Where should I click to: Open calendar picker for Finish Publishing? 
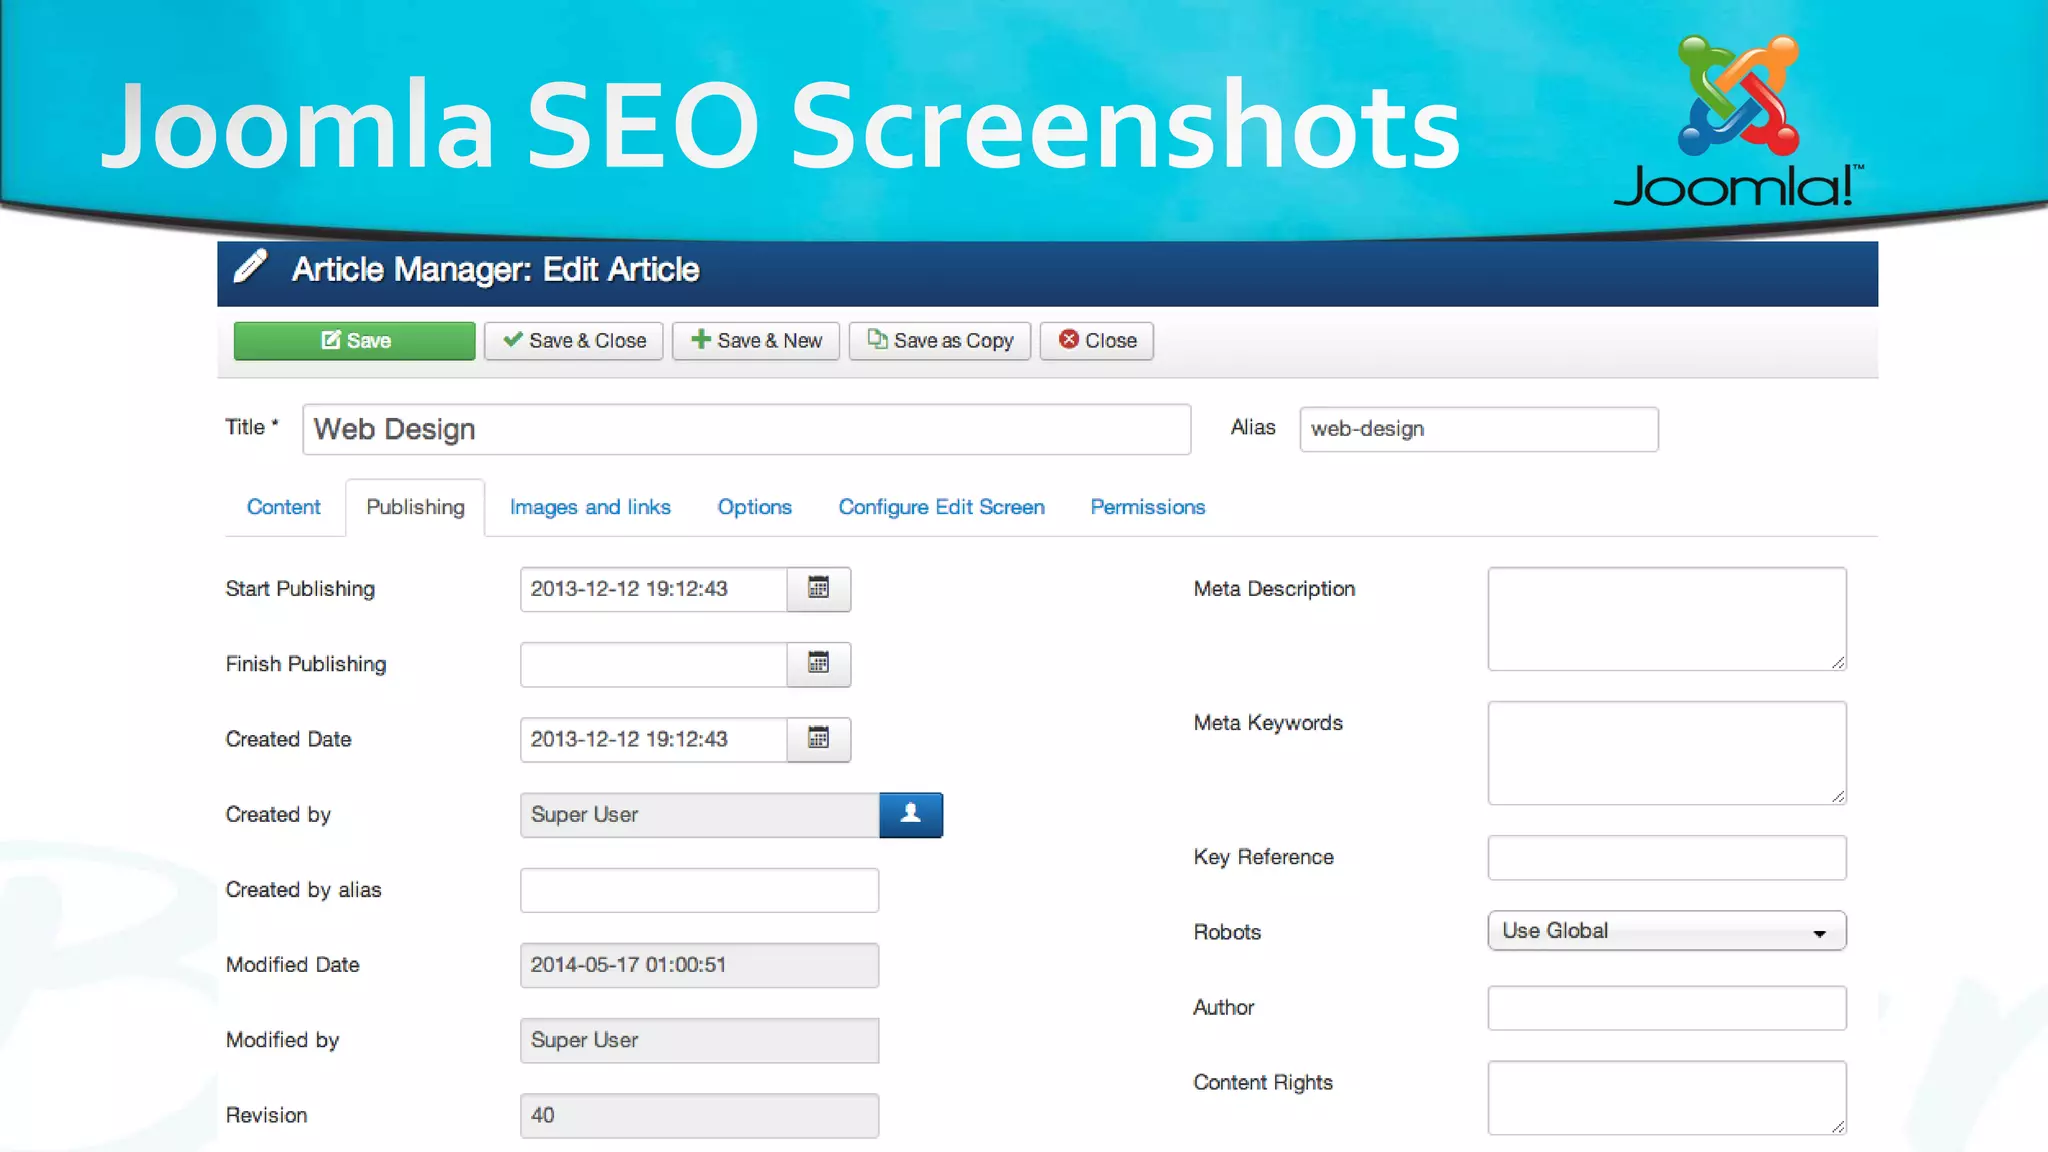coord(818,664)
